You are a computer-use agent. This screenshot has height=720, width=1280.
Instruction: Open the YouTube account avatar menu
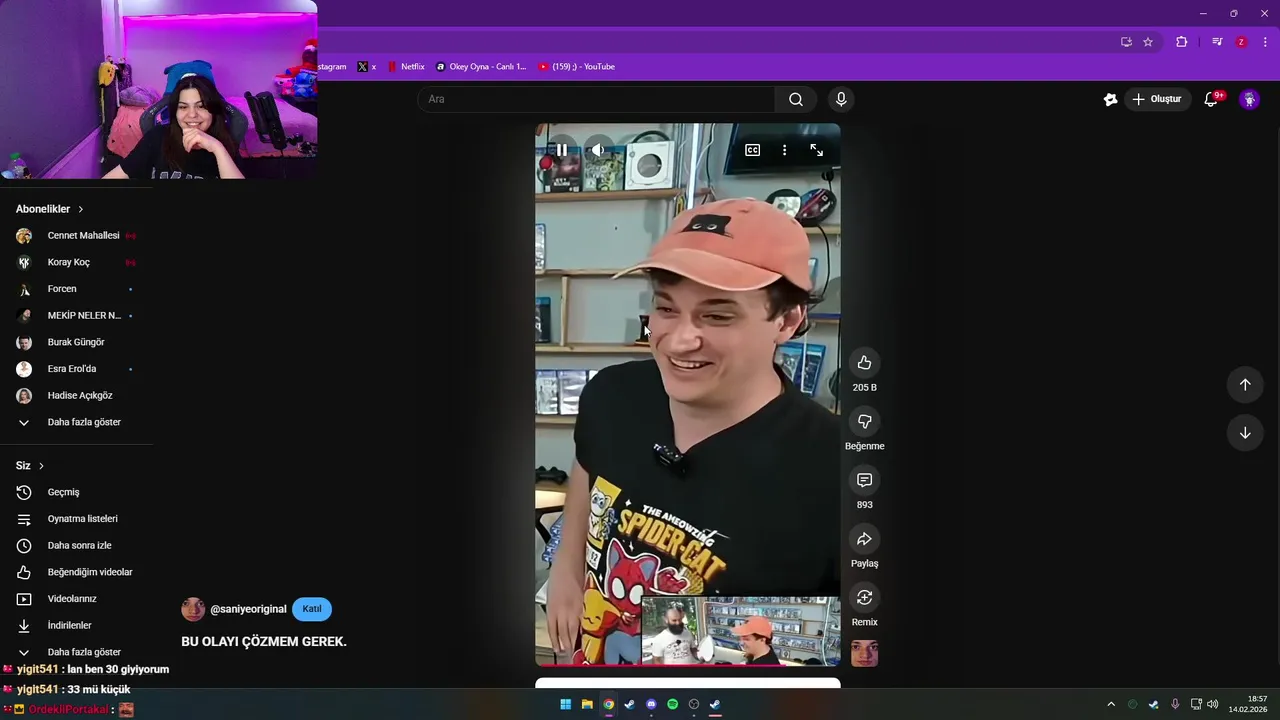(1249, 99)
